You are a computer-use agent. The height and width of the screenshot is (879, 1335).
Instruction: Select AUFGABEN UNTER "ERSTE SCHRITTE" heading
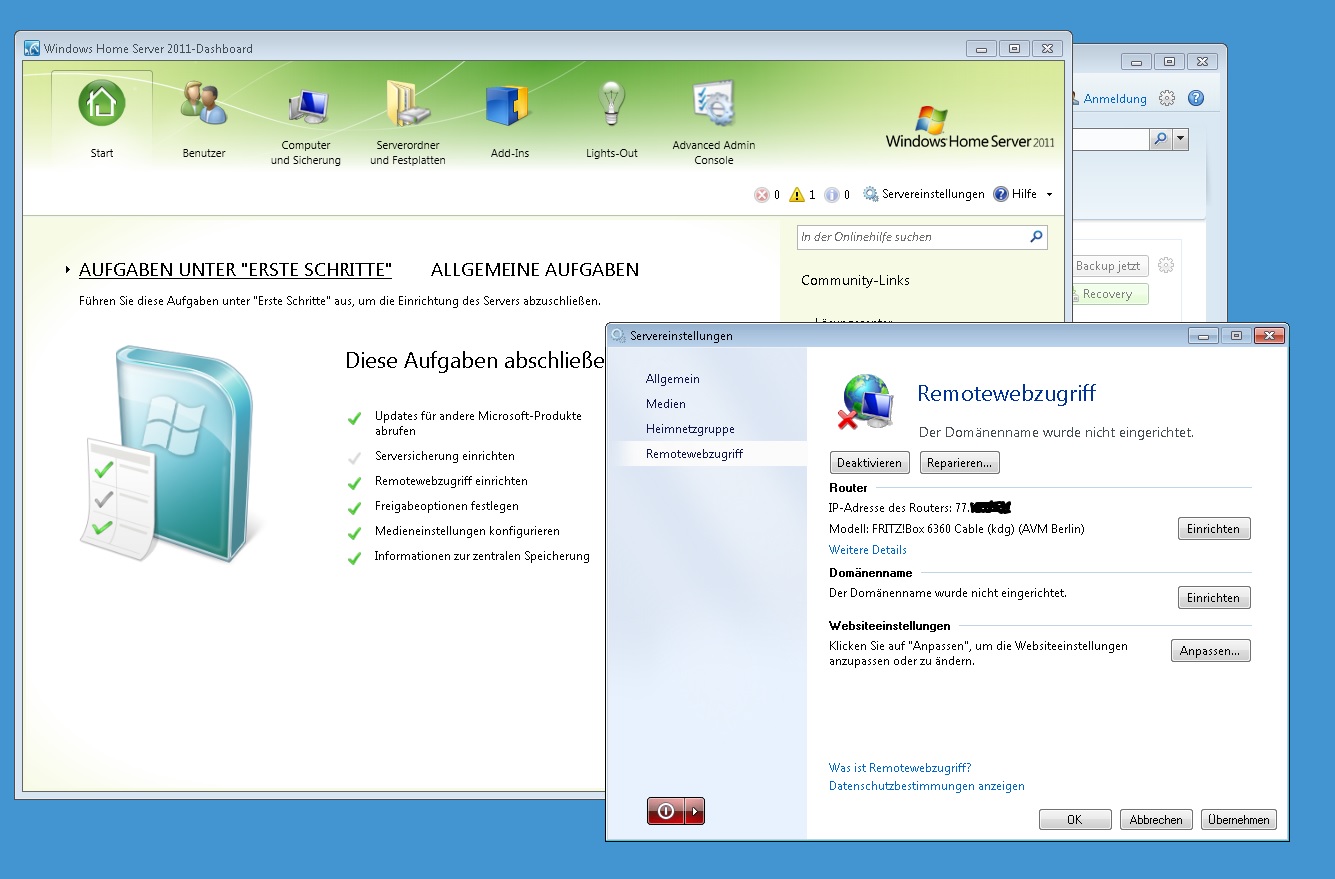[x=235, y=270]
